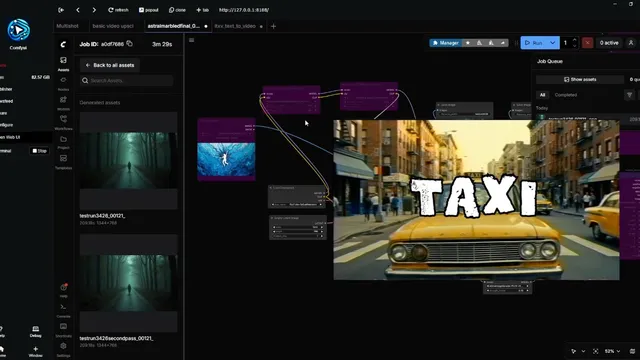Image resolution: width=640 pixels, height=360 pixels.
Task: Click the TAXI video preview
Action: (476, 200)
